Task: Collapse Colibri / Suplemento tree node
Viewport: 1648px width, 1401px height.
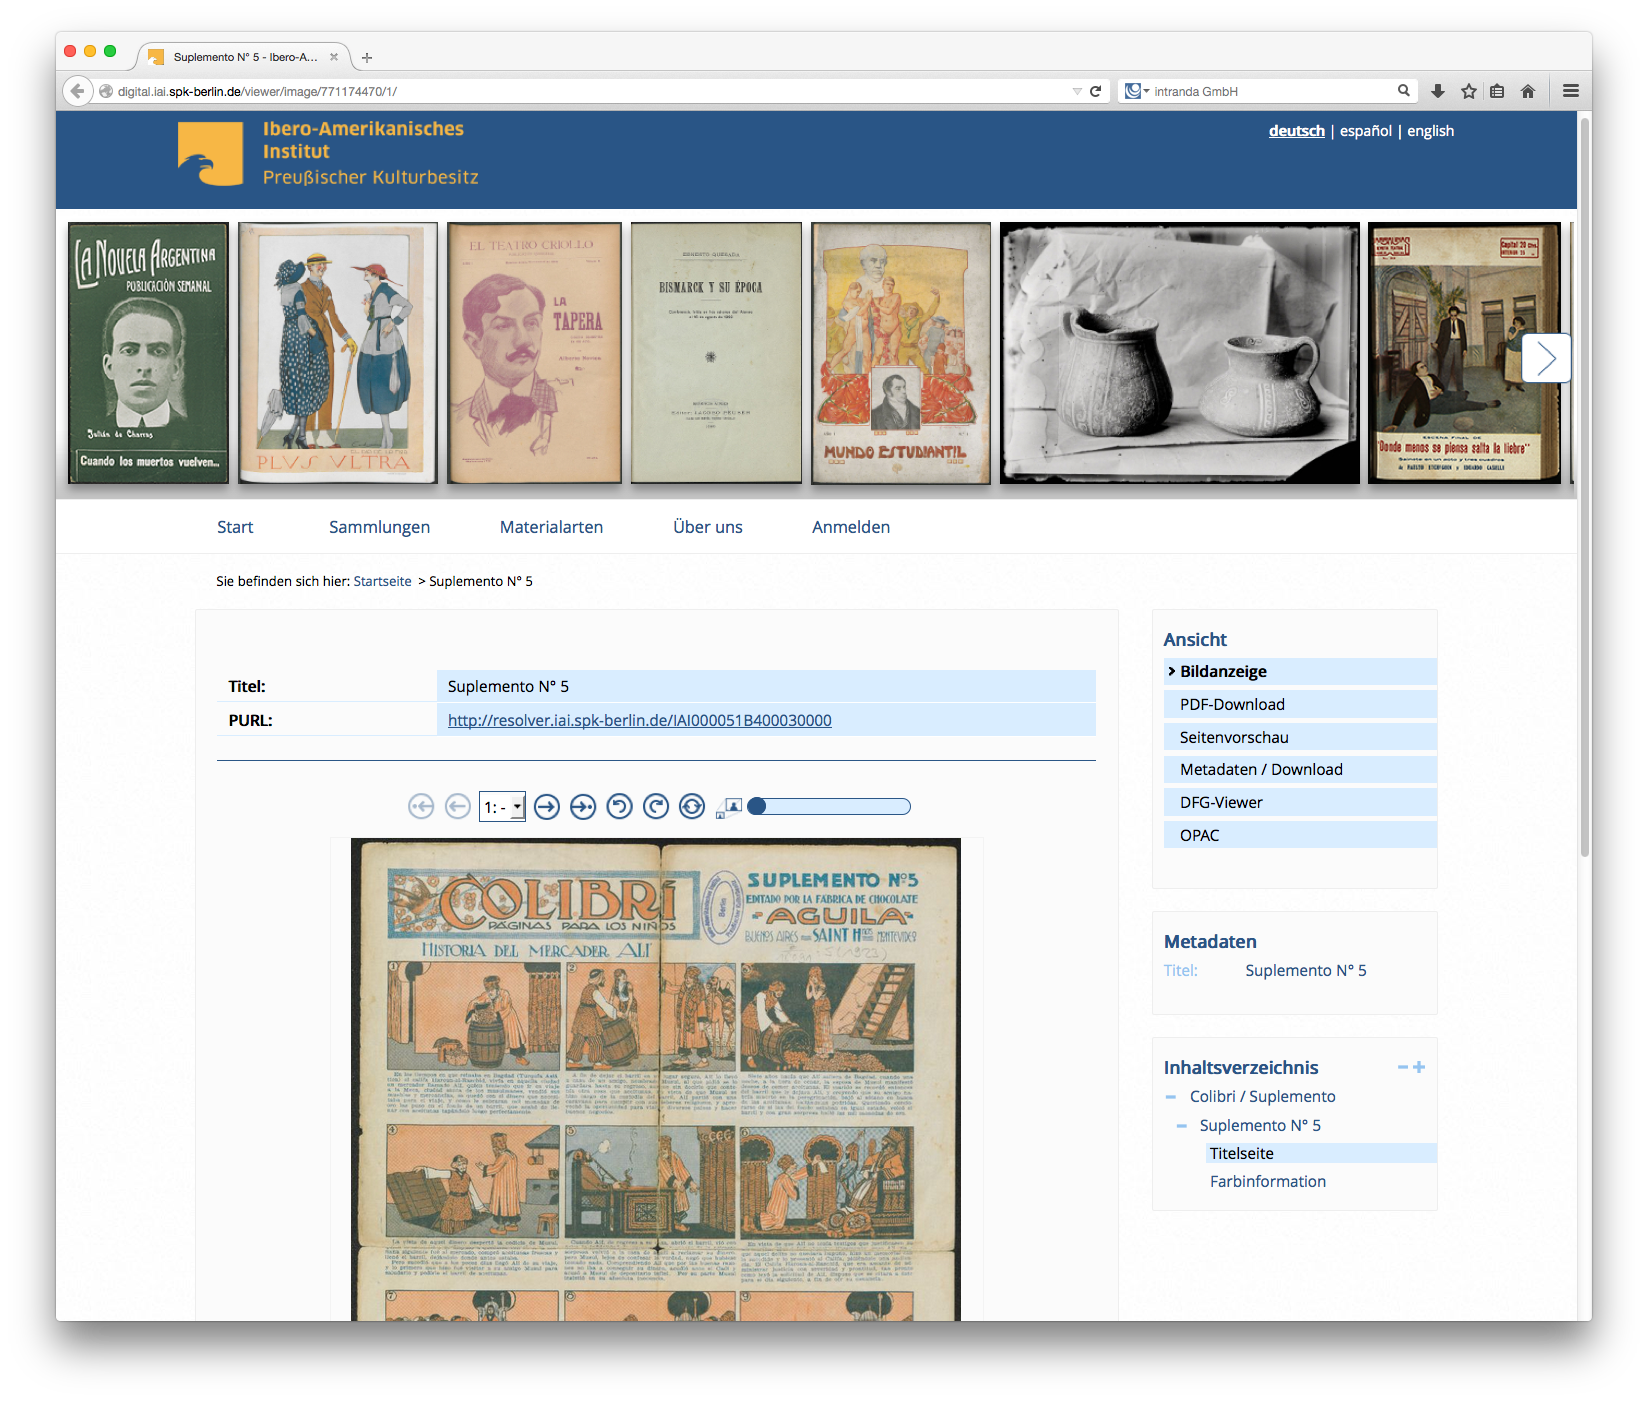Action: tap(1171, 1097)
